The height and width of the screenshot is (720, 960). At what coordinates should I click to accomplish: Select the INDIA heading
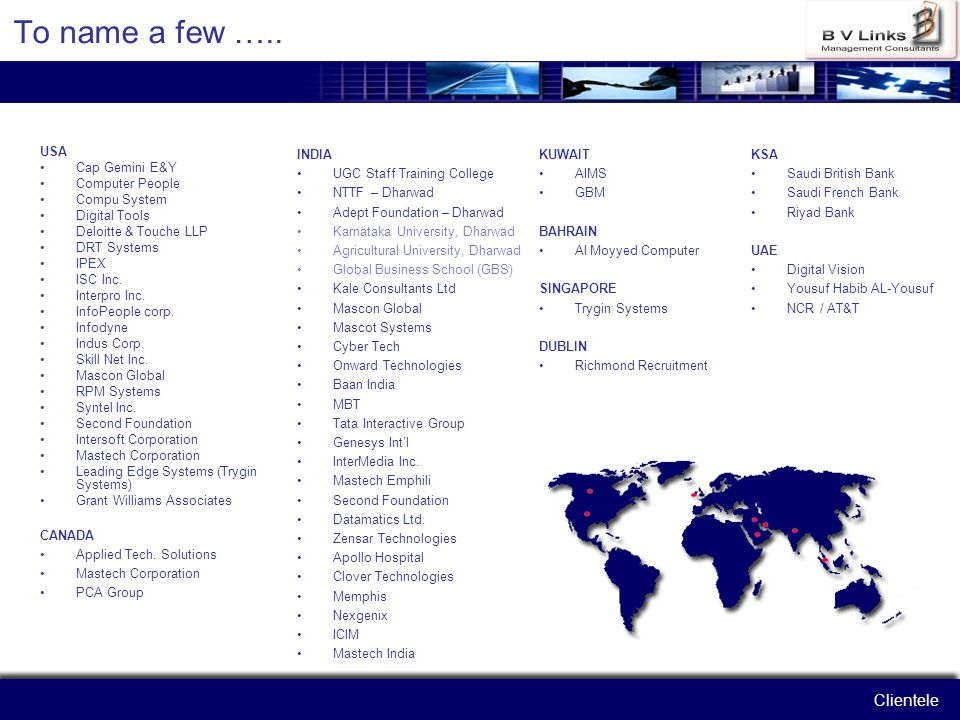[x=314, y=154]
